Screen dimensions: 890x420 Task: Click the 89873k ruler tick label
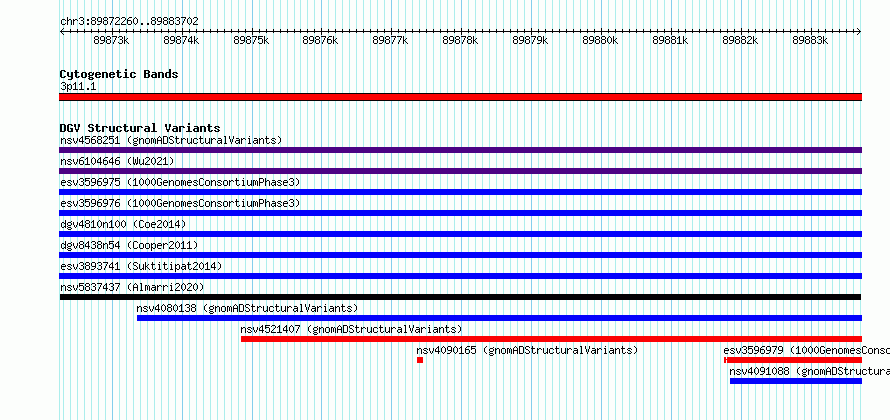click(x=111, y=40)
